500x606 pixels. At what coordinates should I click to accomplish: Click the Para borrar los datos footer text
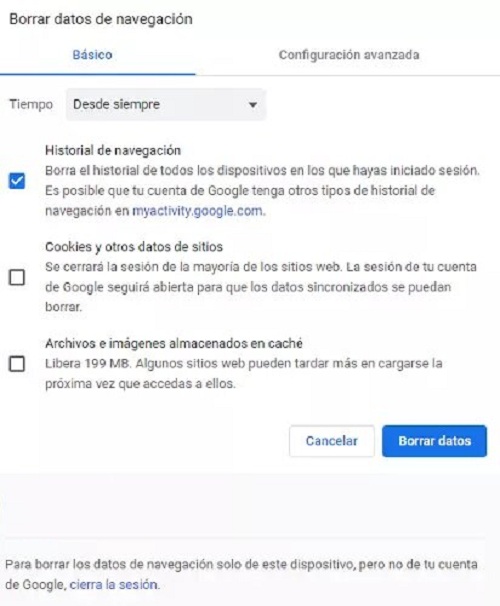click(241, 574)
